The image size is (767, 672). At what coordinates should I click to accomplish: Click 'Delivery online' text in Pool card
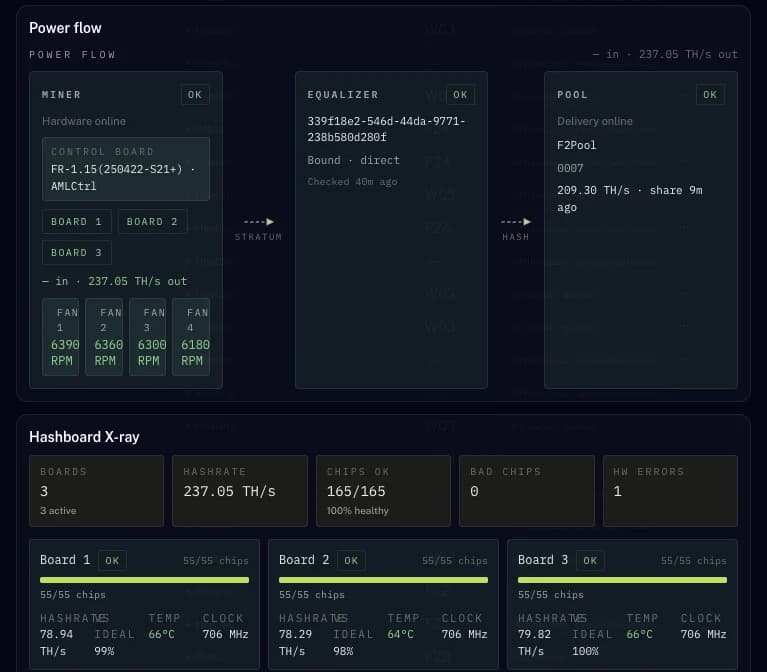click(594, 121)
